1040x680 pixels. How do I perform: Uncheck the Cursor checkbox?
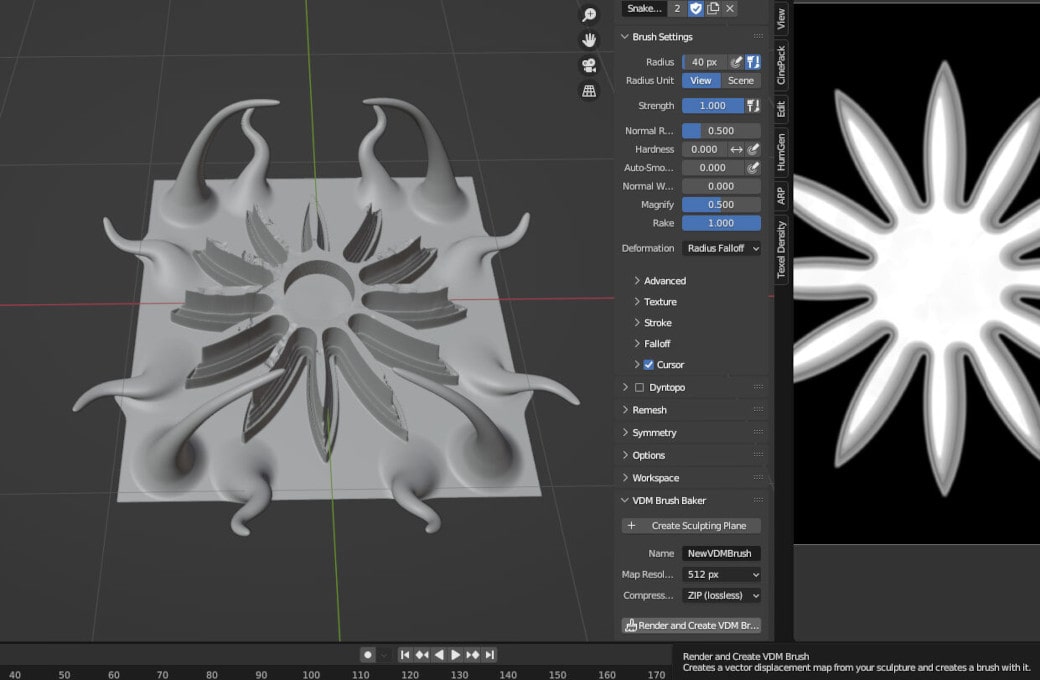click(x=648, y=365)
